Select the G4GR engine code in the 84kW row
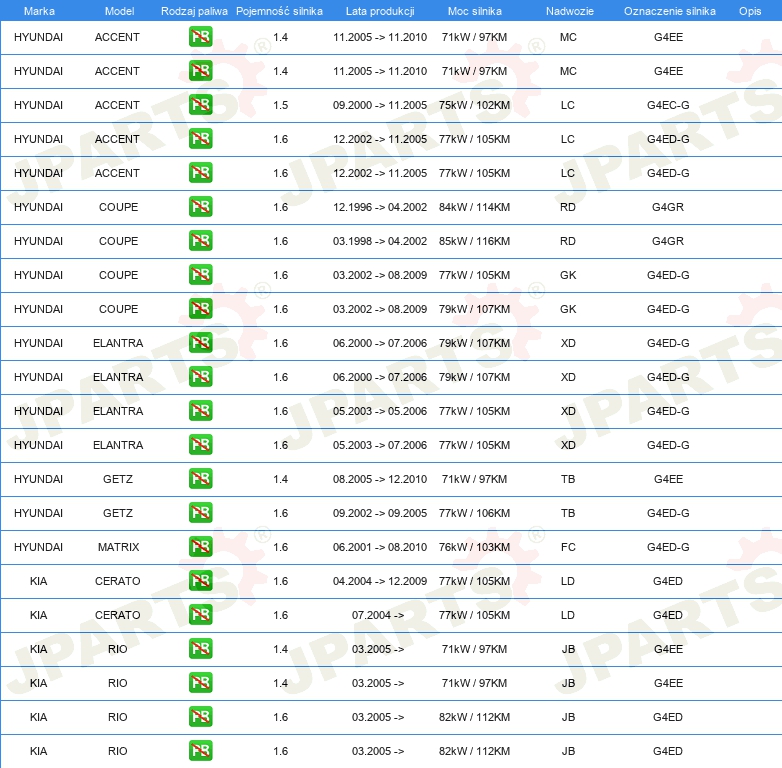Viewport: 782px width, 768px height. tap(668, 207)
